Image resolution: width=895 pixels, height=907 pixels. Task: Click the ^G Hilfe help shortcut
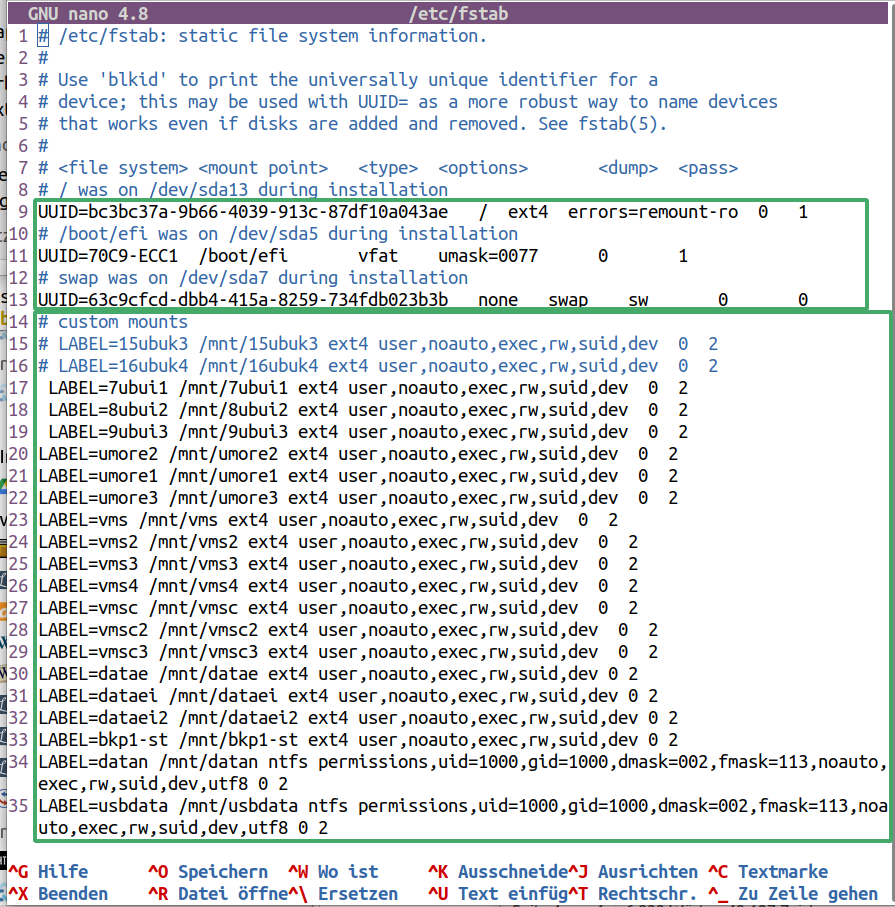[x=48, y=872]
